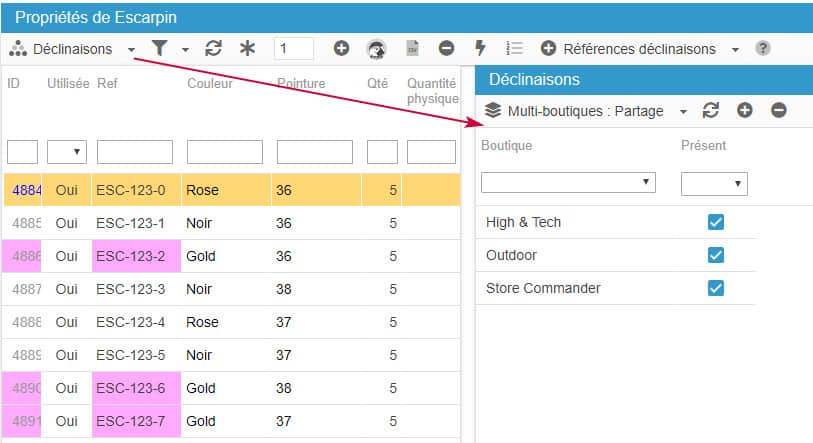Image resolution: width=813 pixels, height=443 pixels.
Task: Click the numbered list icon in toolbar
Action: coord(515,48)
